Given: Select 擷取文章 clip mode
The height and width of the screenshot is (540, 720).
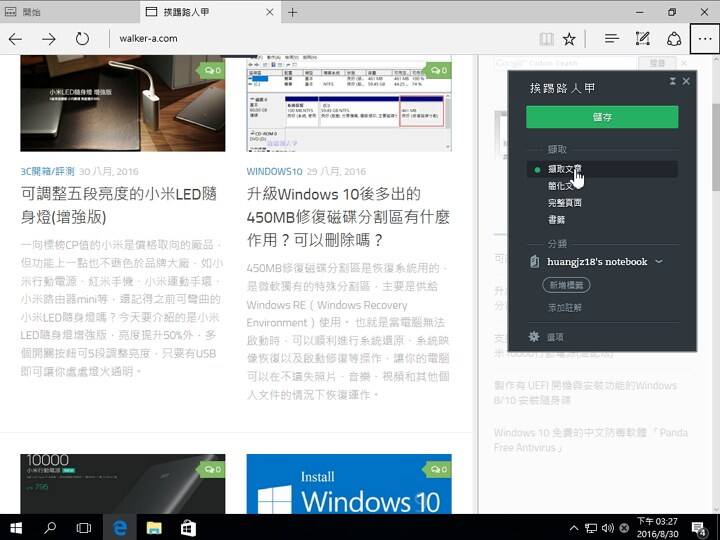Looking at the screenshot, I should pos(602,169).
